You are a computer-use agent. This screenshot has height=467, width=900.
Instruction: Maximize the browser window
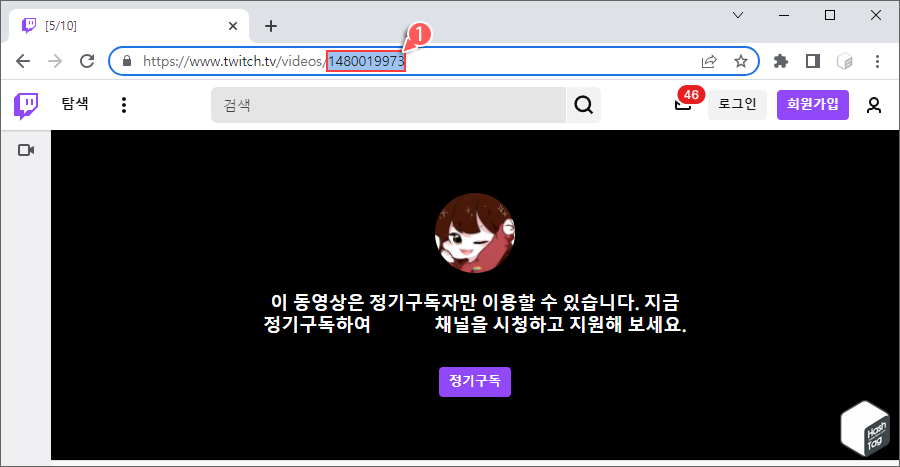(x=830, y=15)
